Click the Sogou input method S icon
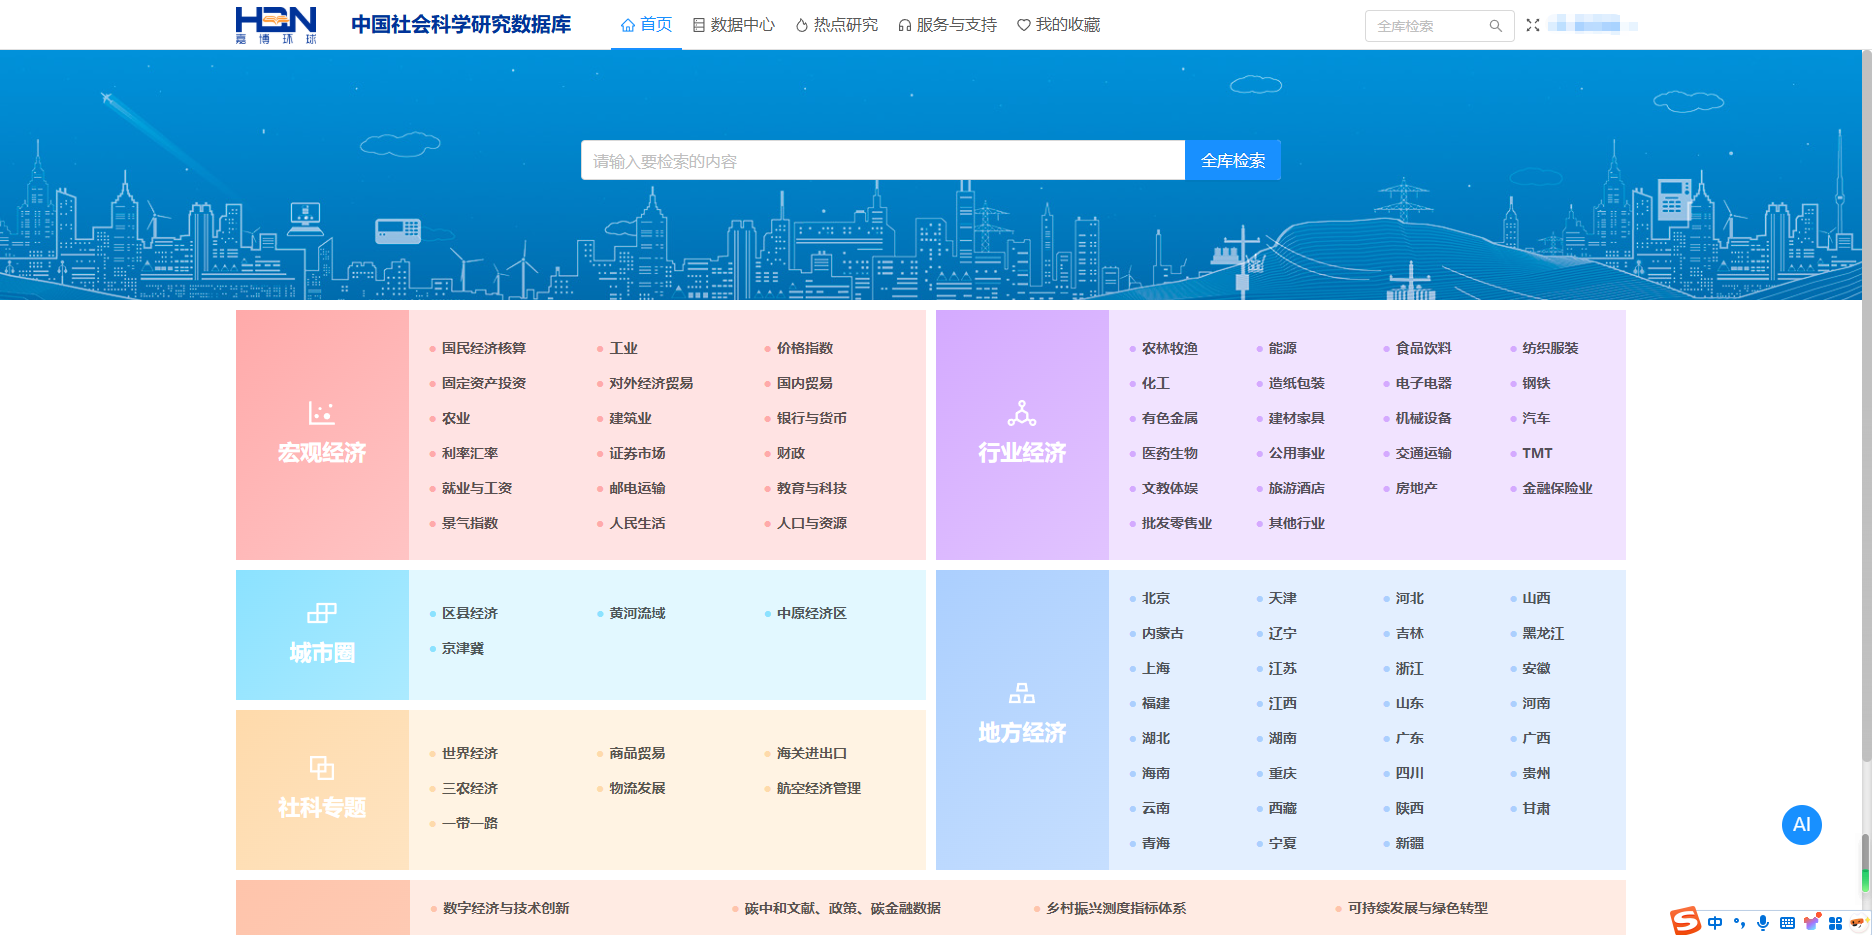Viewport: 1872px width, 935px height. tap(1686, 921)
